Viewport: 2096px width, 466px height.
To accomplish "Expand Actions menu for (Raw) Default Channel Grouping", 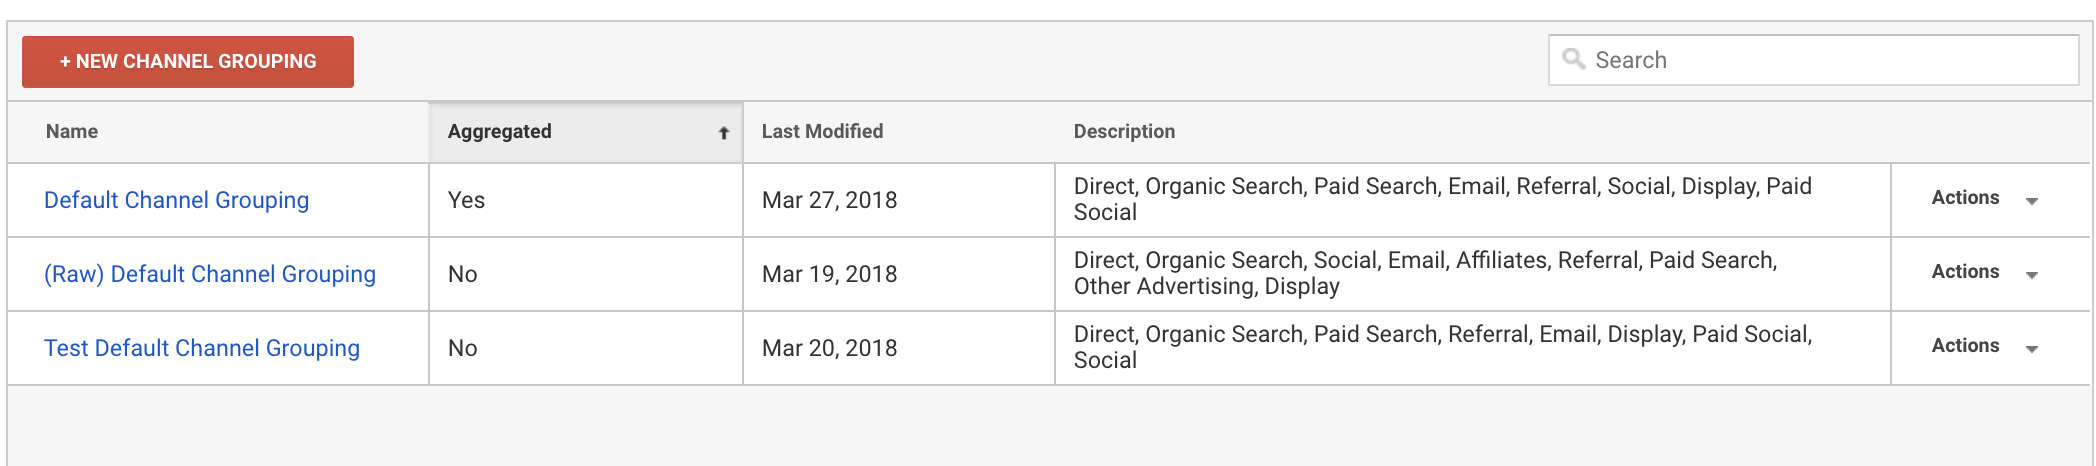I will (x=1984, y=273).
